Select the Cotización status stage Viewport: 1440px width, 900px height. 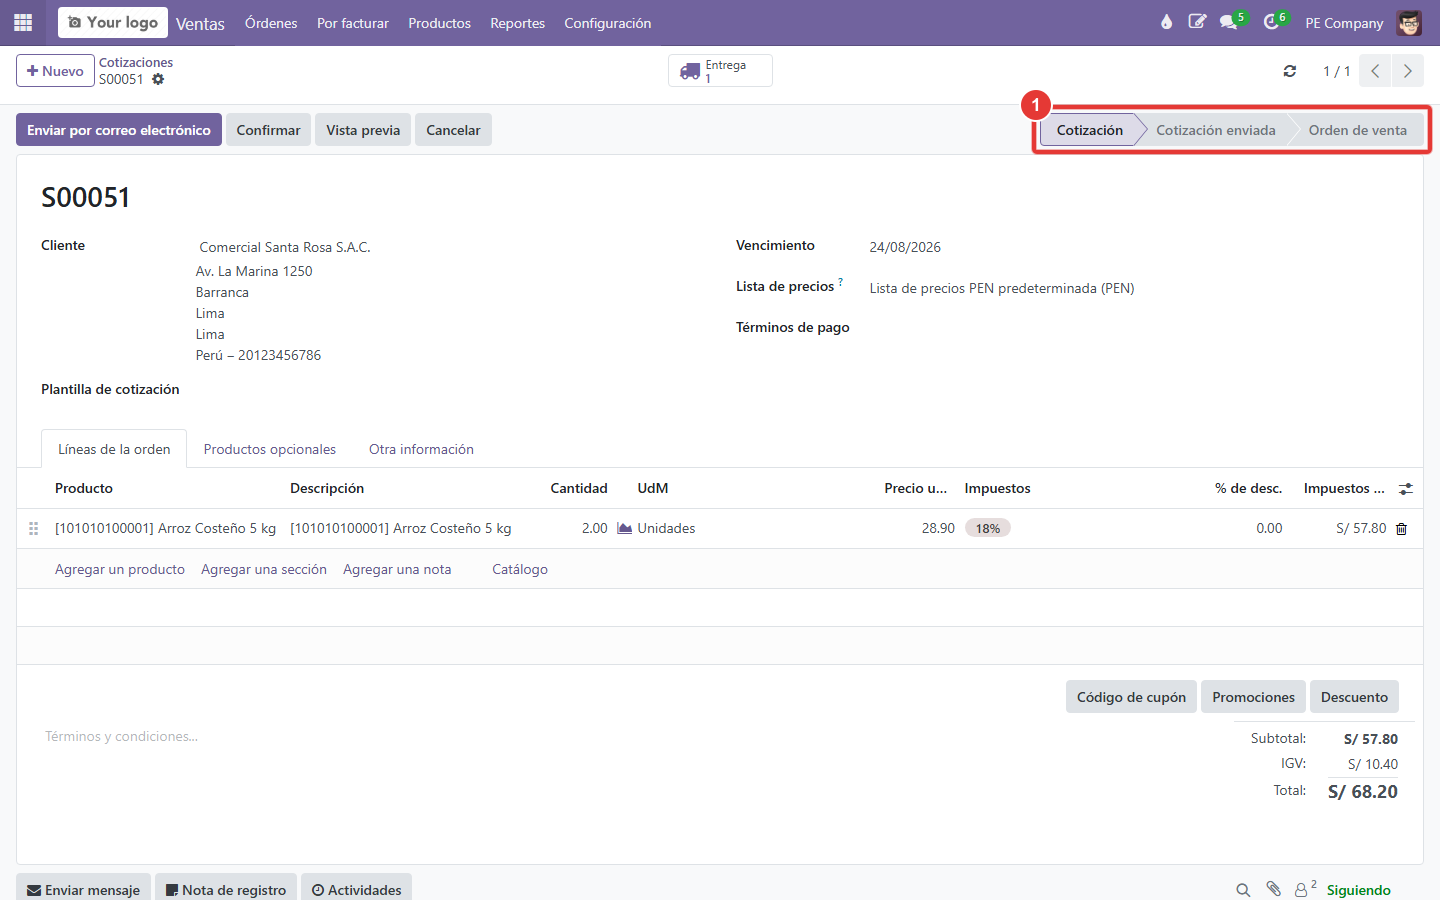1090,130
